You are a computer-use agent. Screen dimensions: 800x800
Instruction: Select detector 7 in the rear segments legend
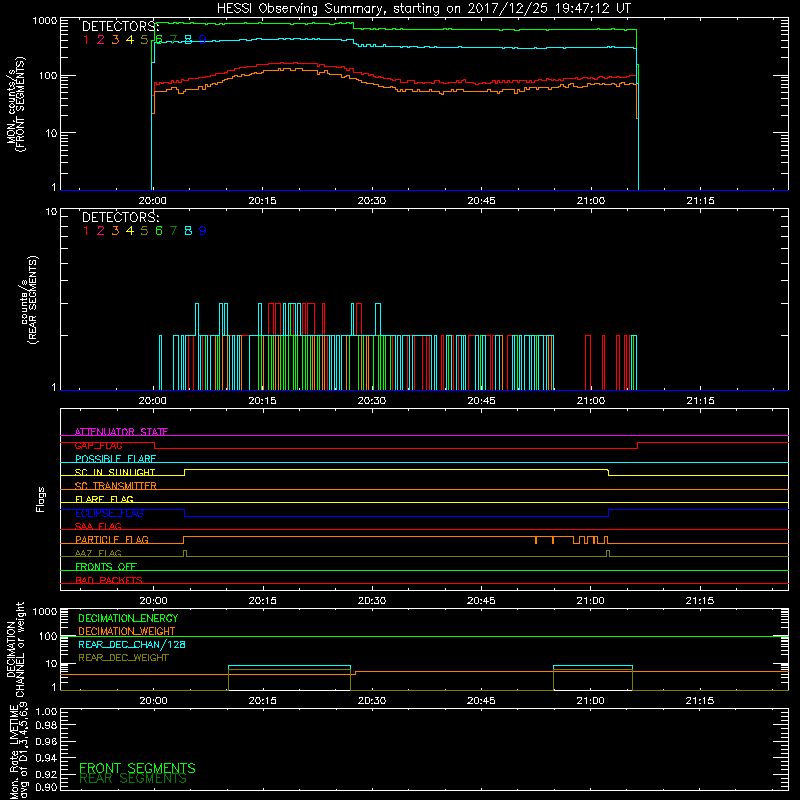173,231
